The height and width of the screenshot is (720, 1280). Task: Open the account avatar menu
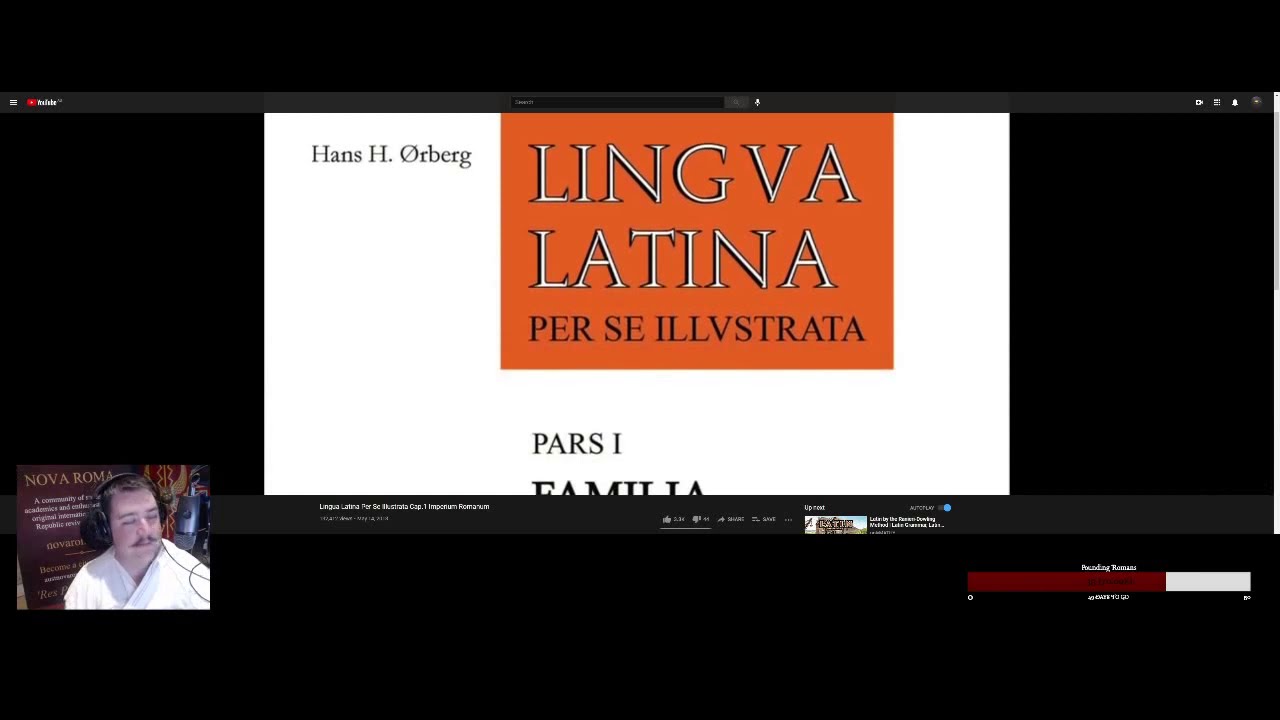[1256, 102]
